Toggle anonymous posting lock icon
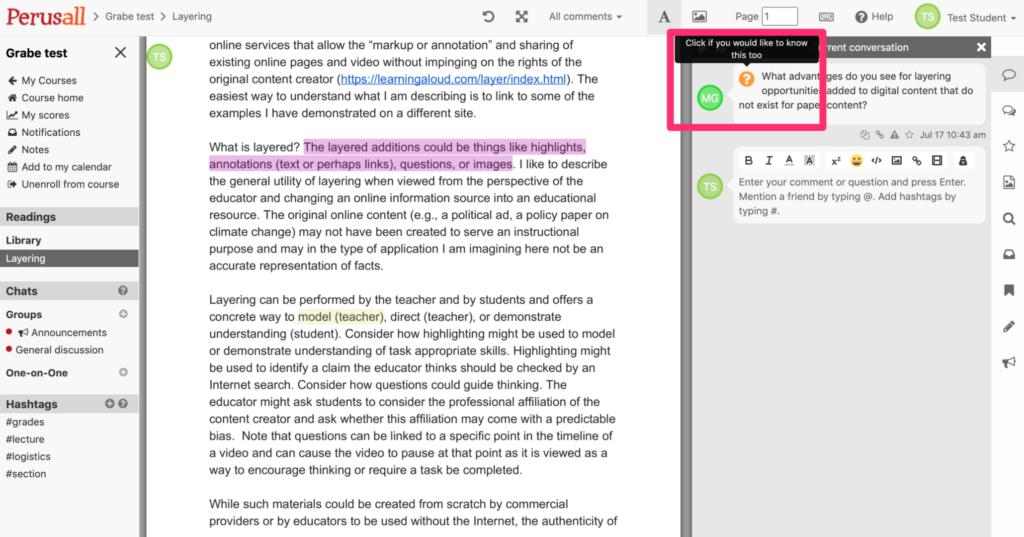Viewport: 1024px width, 537px height. point(963,160)
